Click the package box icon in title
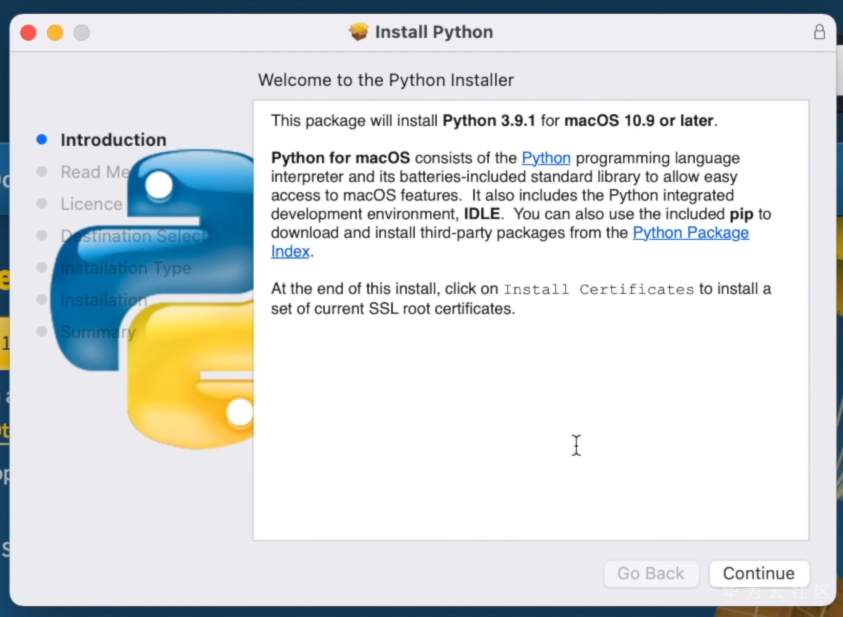Screen dimensions: 843x617 pos(358,32)
